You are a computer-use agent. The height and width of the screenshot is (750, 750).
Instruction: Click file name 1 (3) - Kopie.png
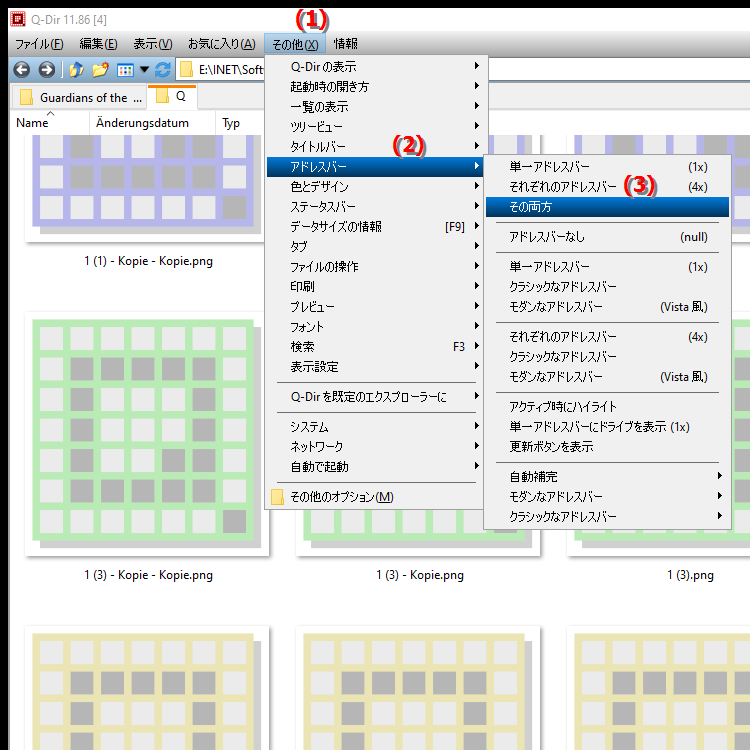[x=420, y=575]
